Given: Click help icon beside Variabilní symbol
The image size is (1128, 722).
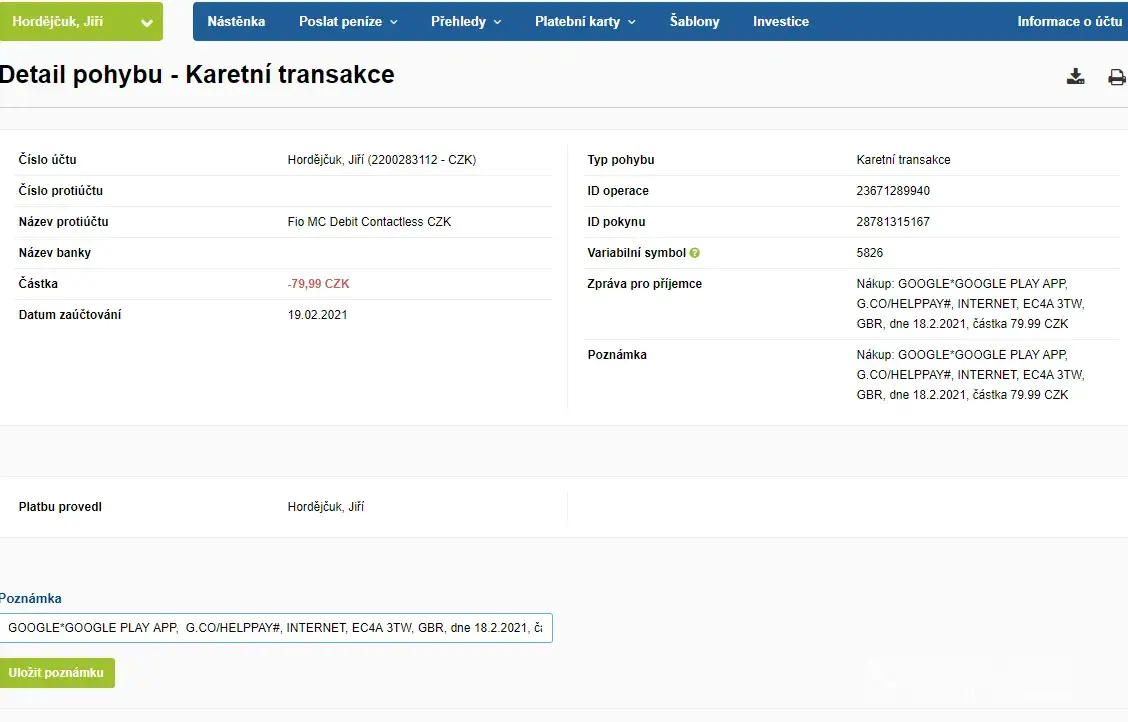Looking at the screenshot, I should (695, 253).
